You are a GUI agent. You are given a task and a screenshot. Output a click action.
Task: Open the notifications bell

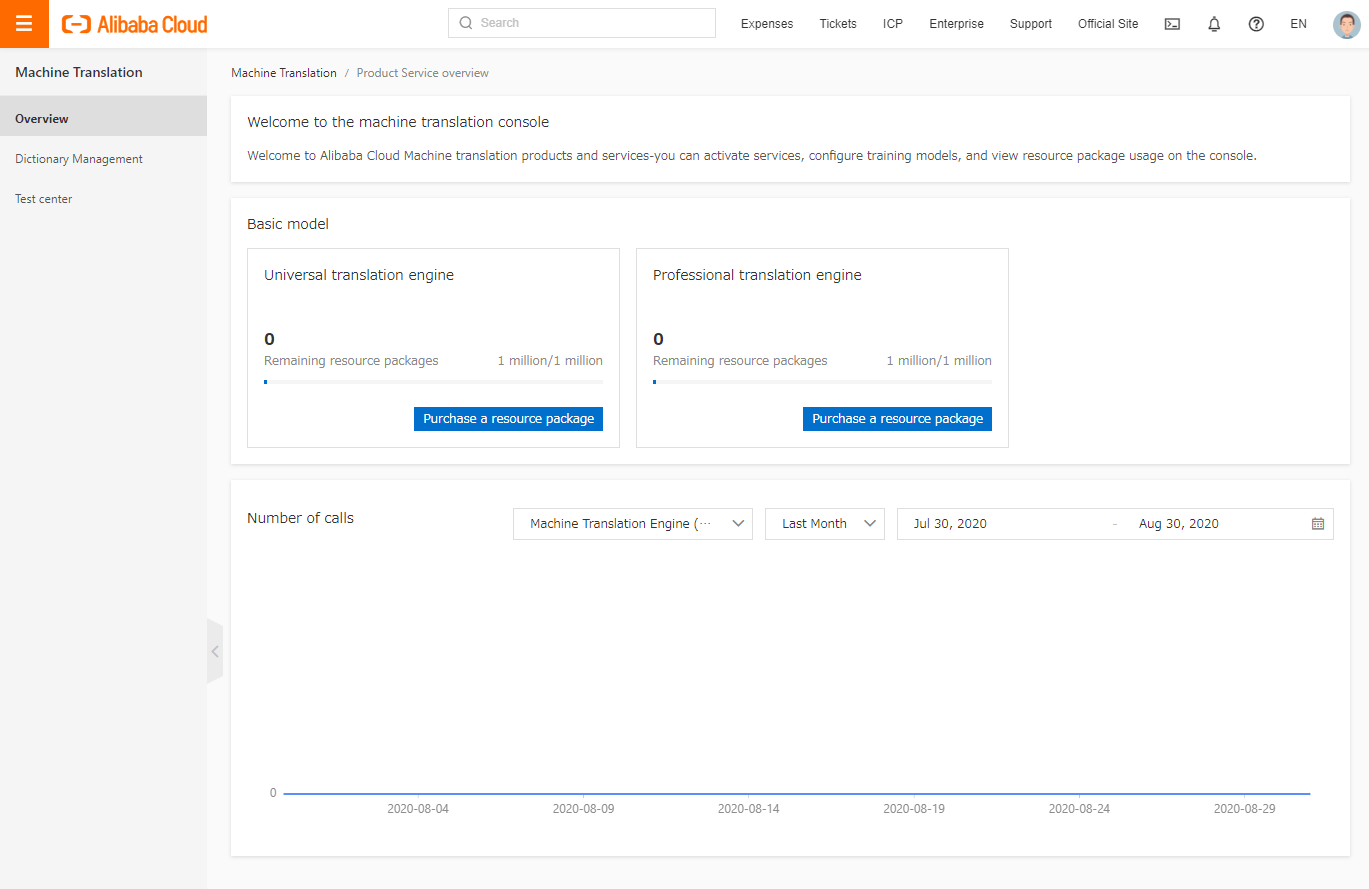1214,24
